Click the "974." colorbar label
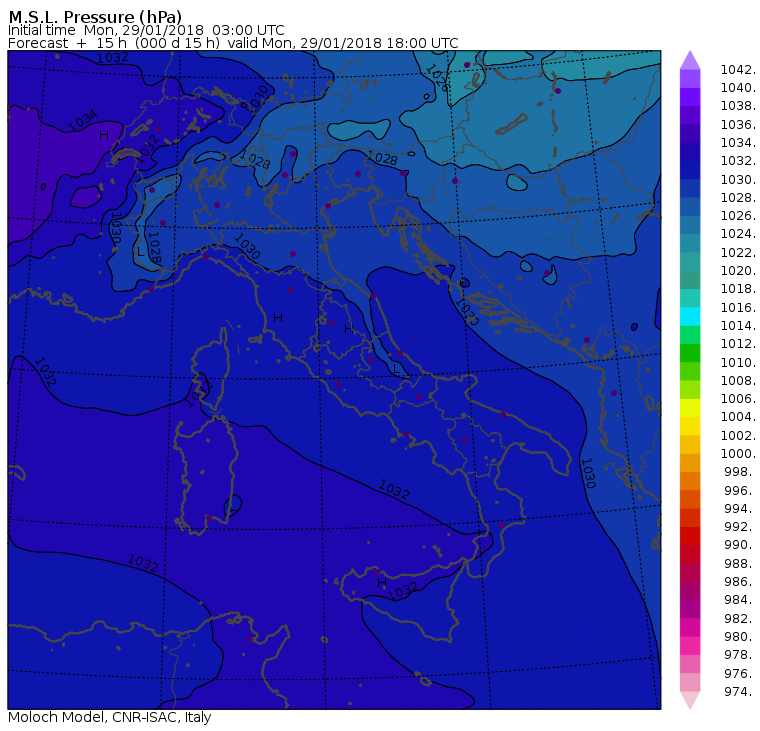The height and width of the screenshot is (731, 760). point(740,692)
